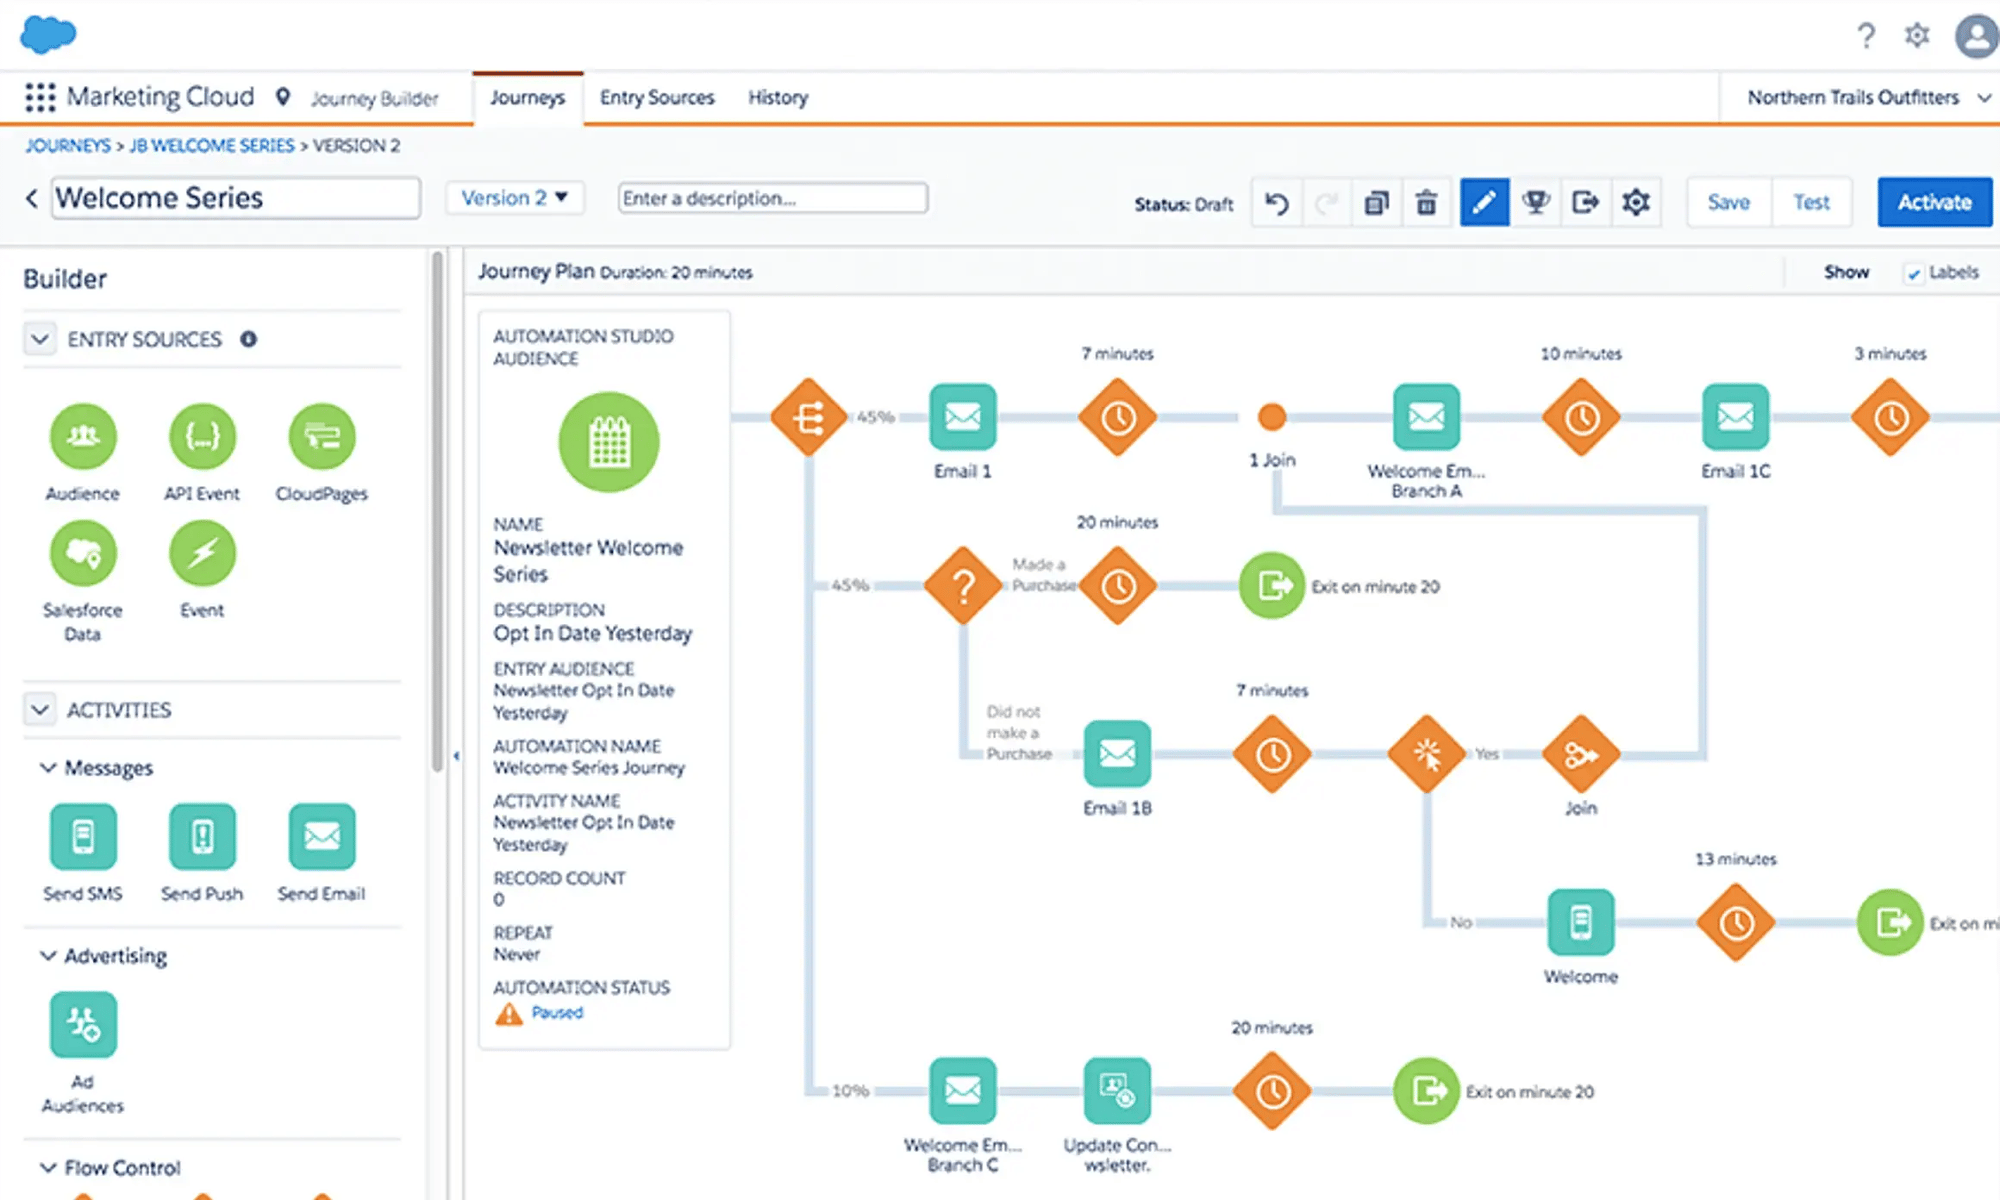
Task: Select the Send Email activity icon
Action: point(322,836)
